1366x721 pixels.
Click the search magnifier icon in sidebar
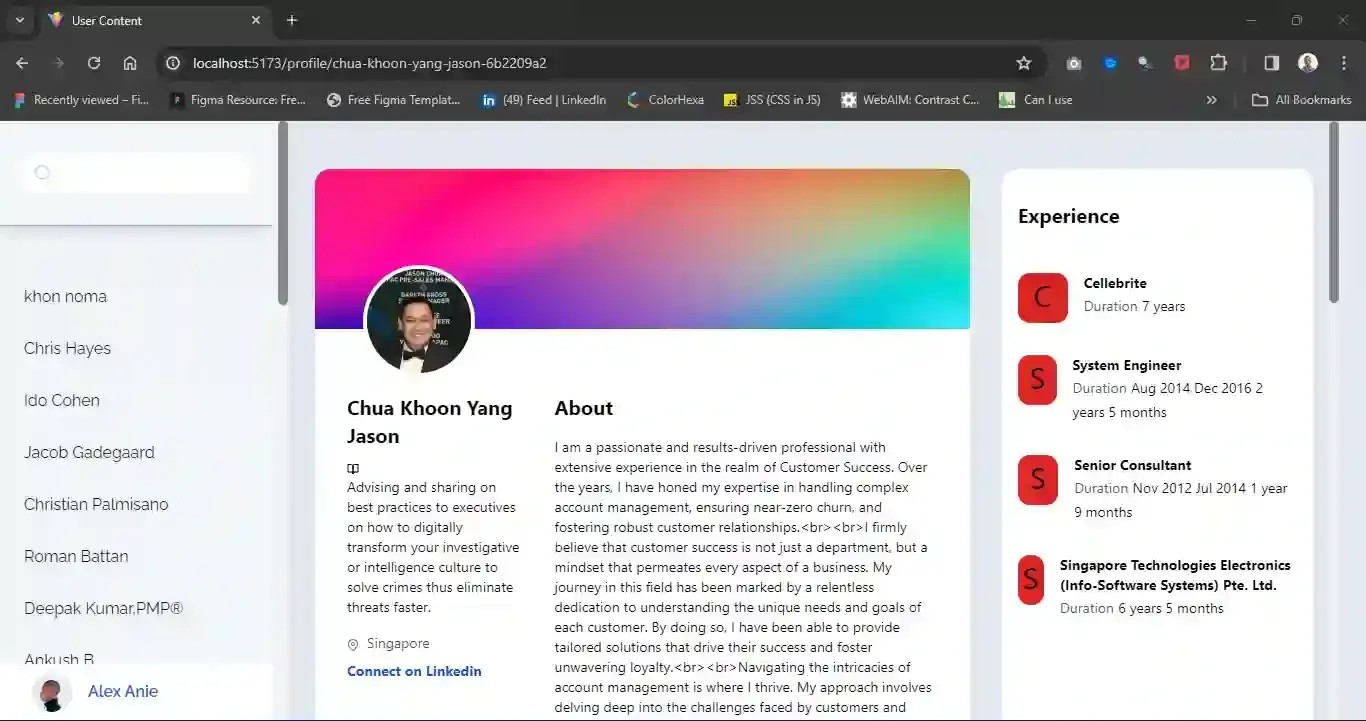point(42,173)
